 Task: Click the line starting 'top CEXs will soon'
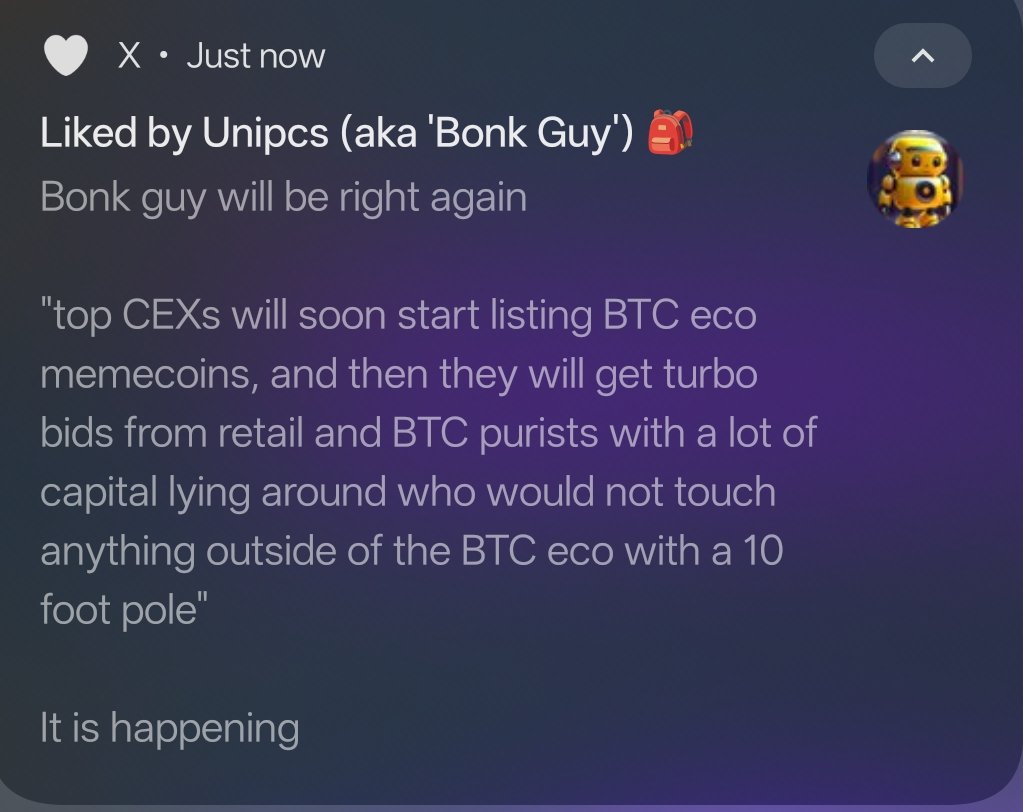(x=399, y=316)
